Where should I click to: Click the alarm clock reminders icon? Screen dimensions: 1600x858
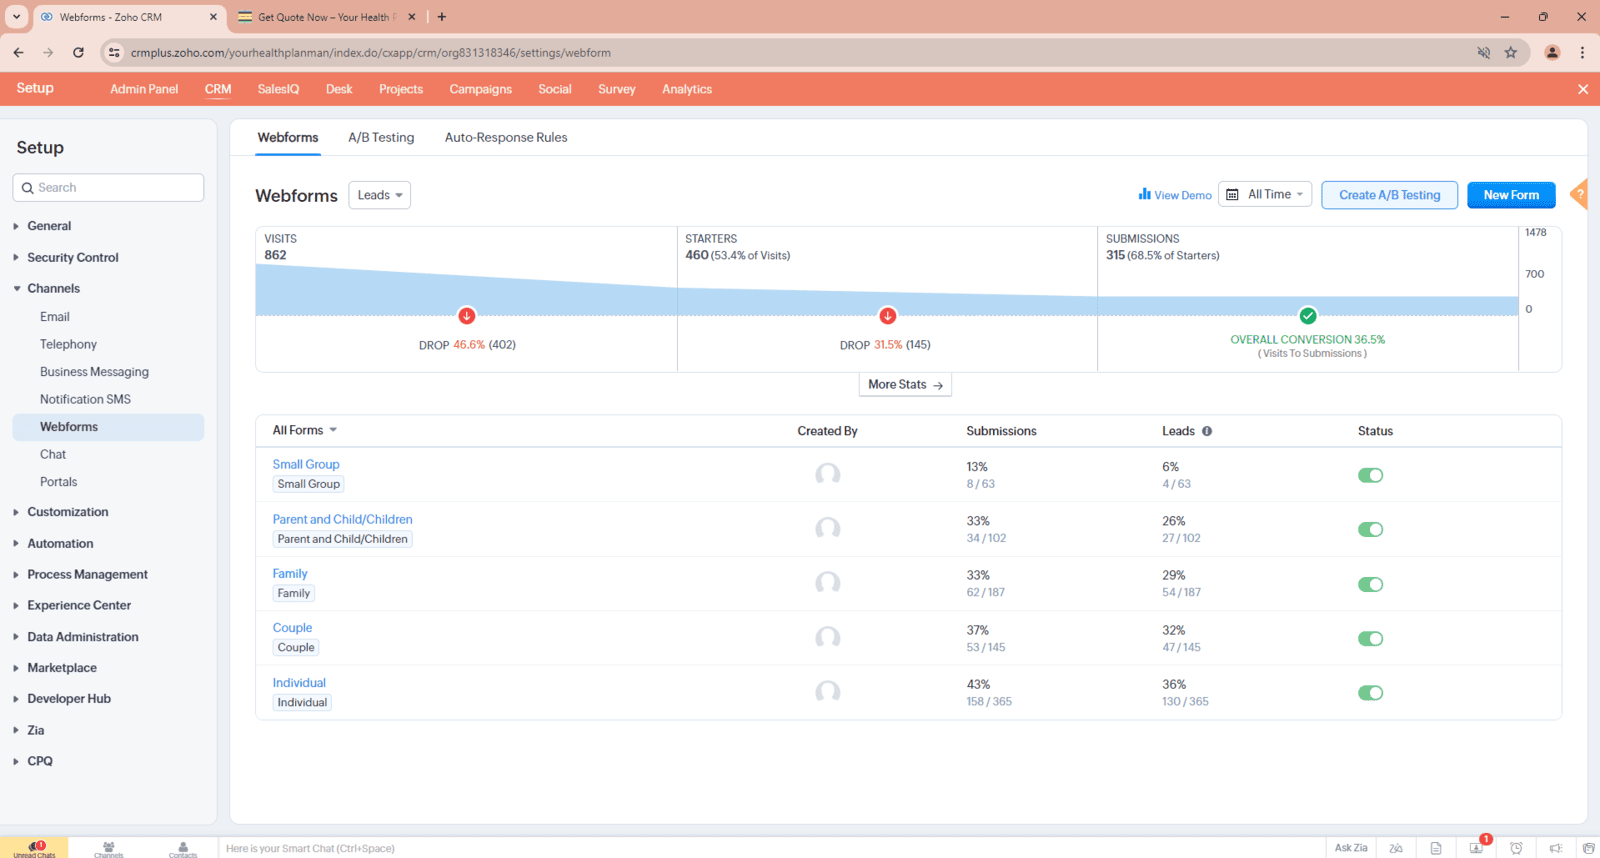tap(1516, 848)
